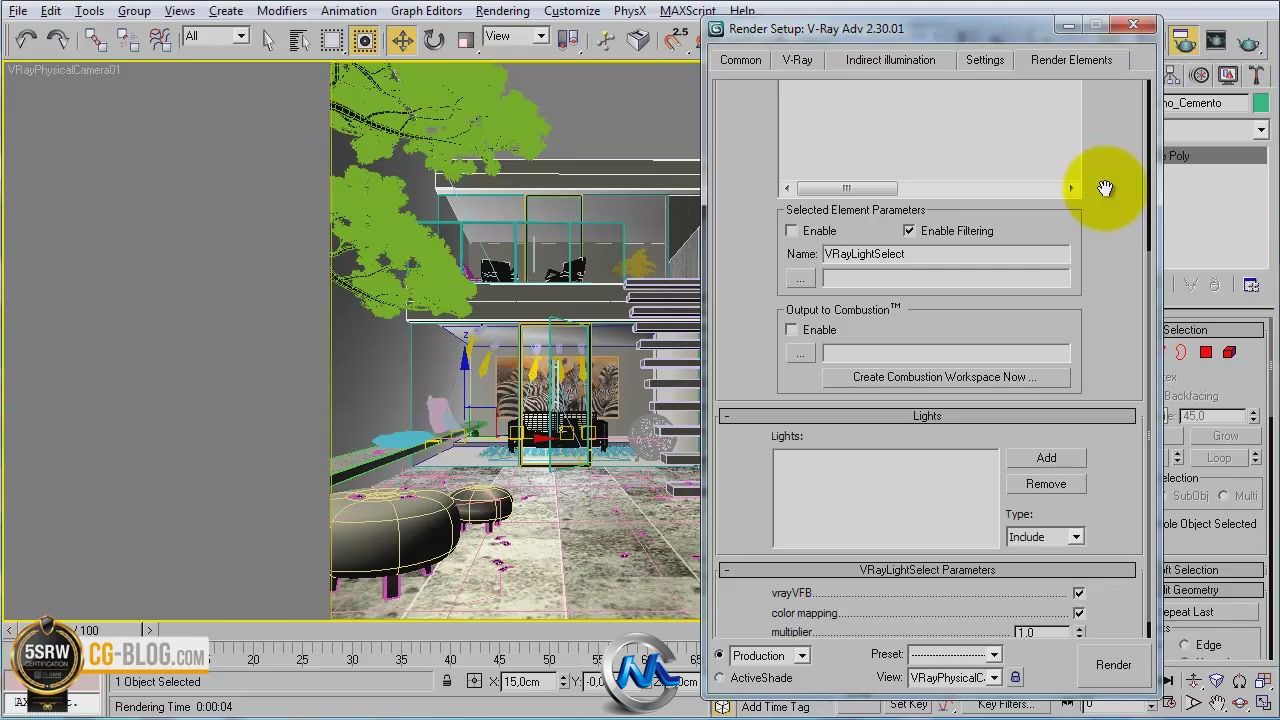Select the Production radio button
1280x720 pixels.
pyautogui.click(x=719, y=655)
